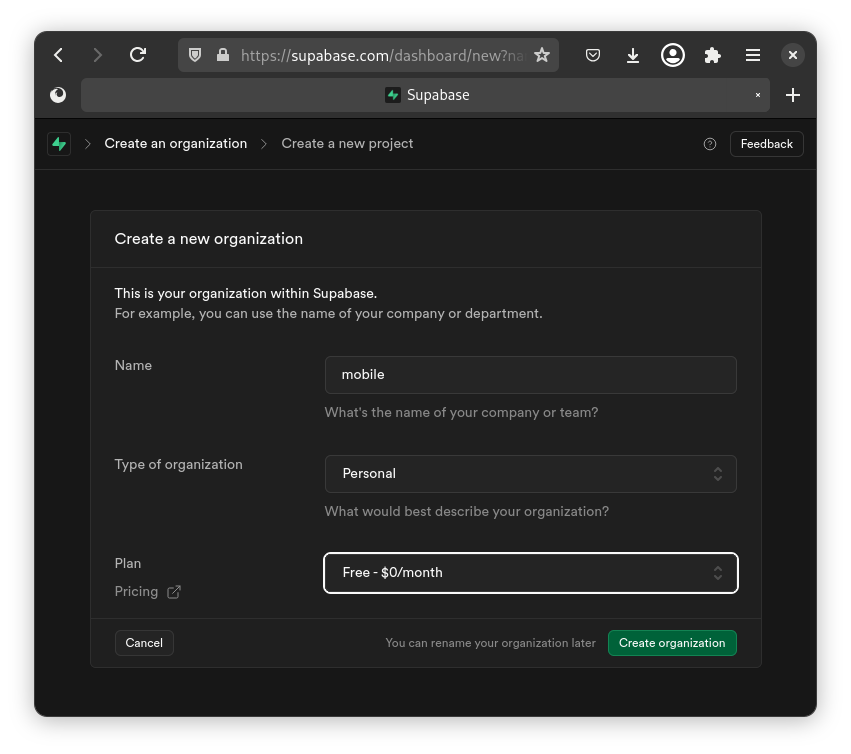
Task: Click the "Create a new organization" heading
Action: coord(208,239)
